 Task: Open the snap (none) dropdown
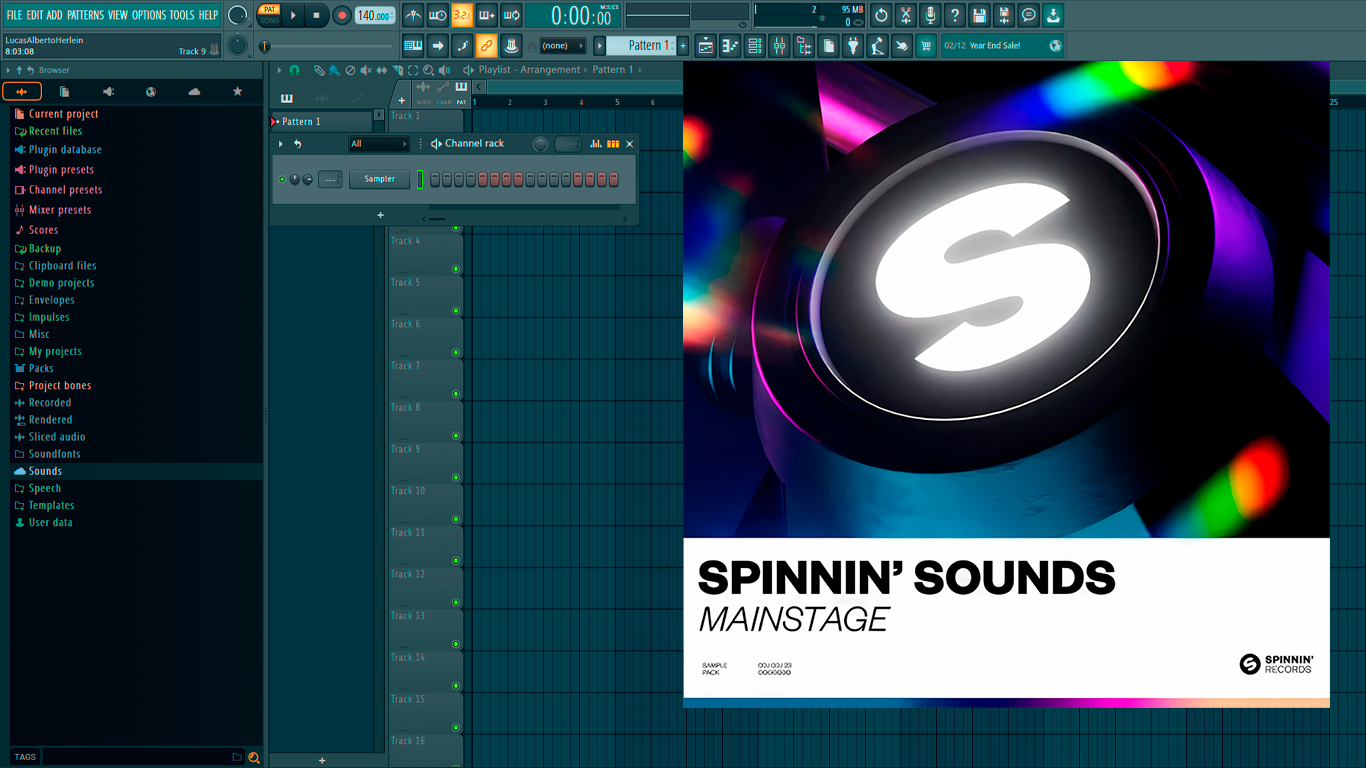pyautogui.click(x=562, y=45)
